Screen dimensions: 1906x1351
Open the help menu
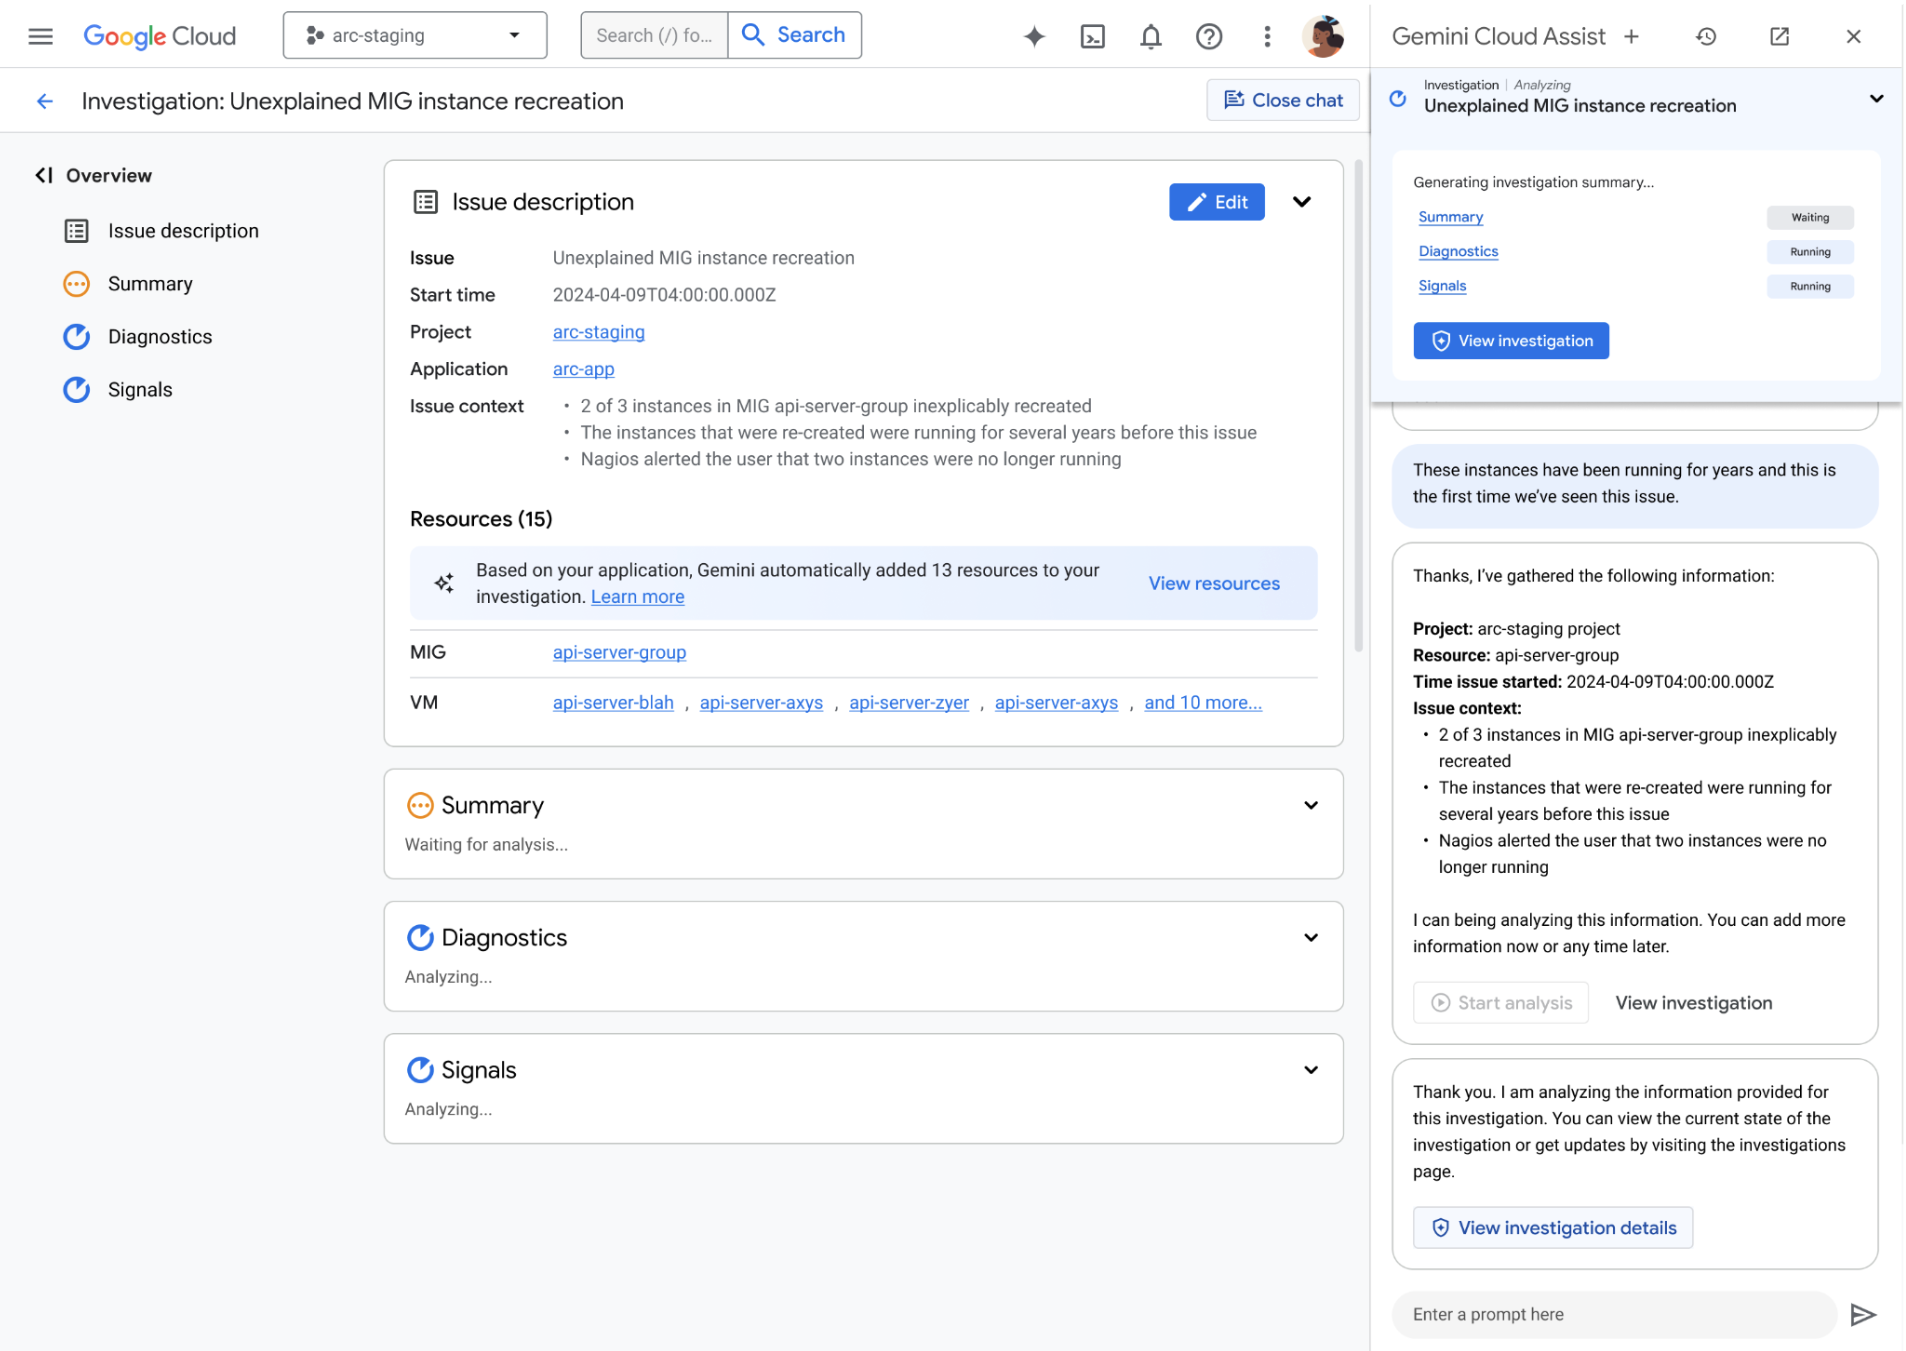(x=1208, y=35)
